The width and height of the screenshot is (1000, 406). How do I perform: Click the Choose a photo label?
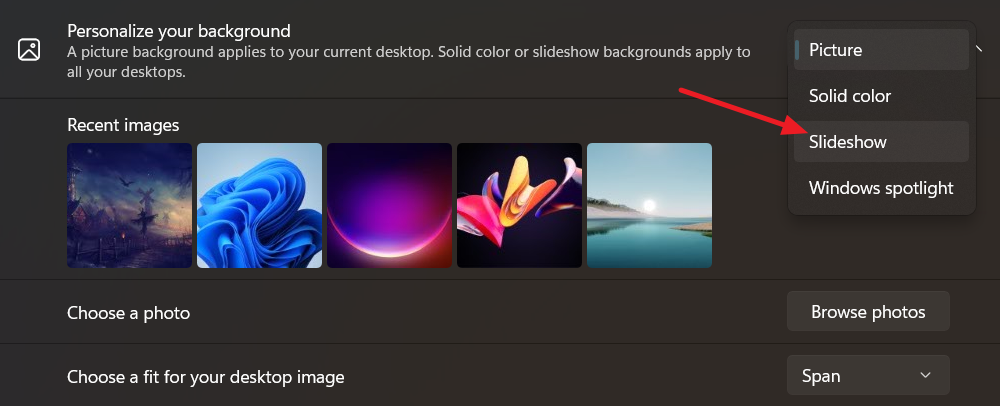pos(128,313)
